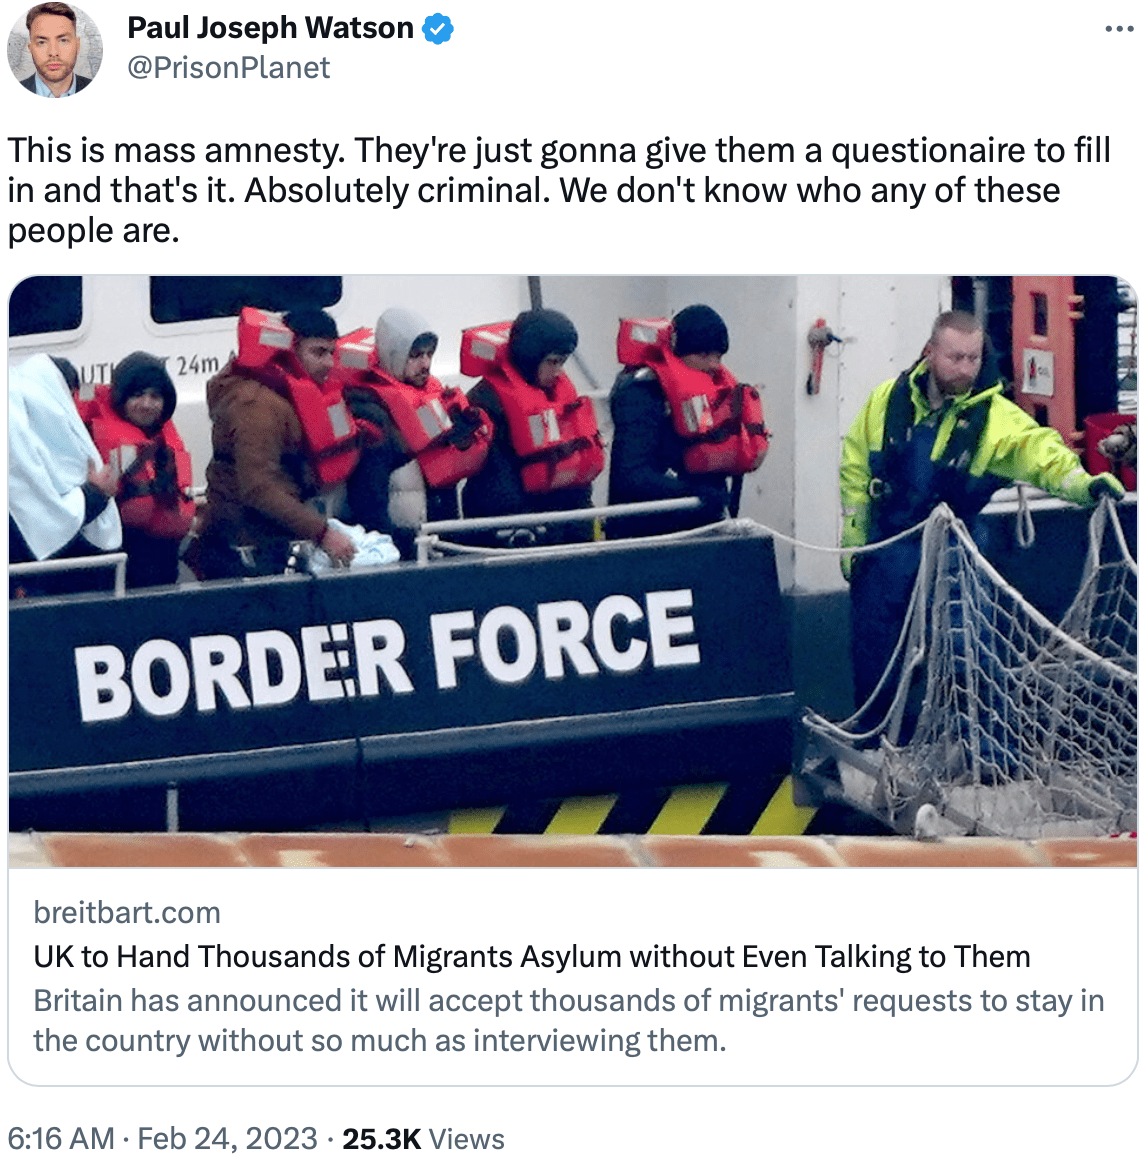The image size is (1144, 1166).
Task: Open the 'UK to Hand Thousands' headline
Action: click(x=532, y=956)
